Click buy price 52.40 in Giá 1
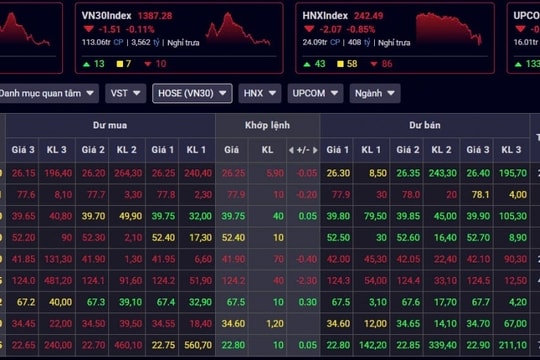Viewport: 540px width, 360px height. click(x=163, y=238)
